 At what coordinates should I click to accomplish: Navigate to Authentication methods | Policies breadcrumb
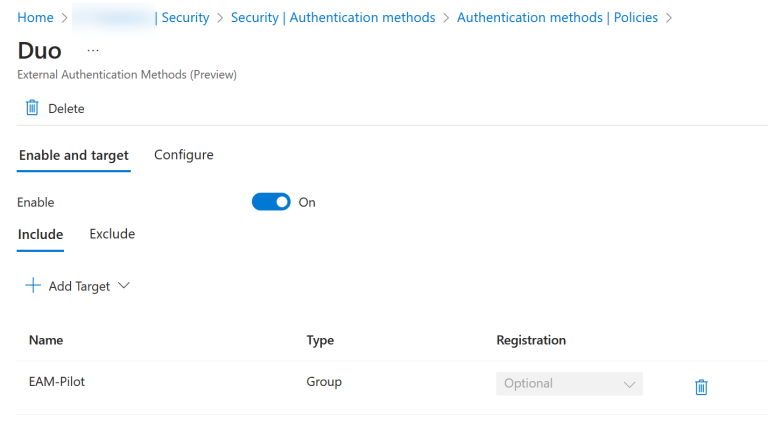557,17
